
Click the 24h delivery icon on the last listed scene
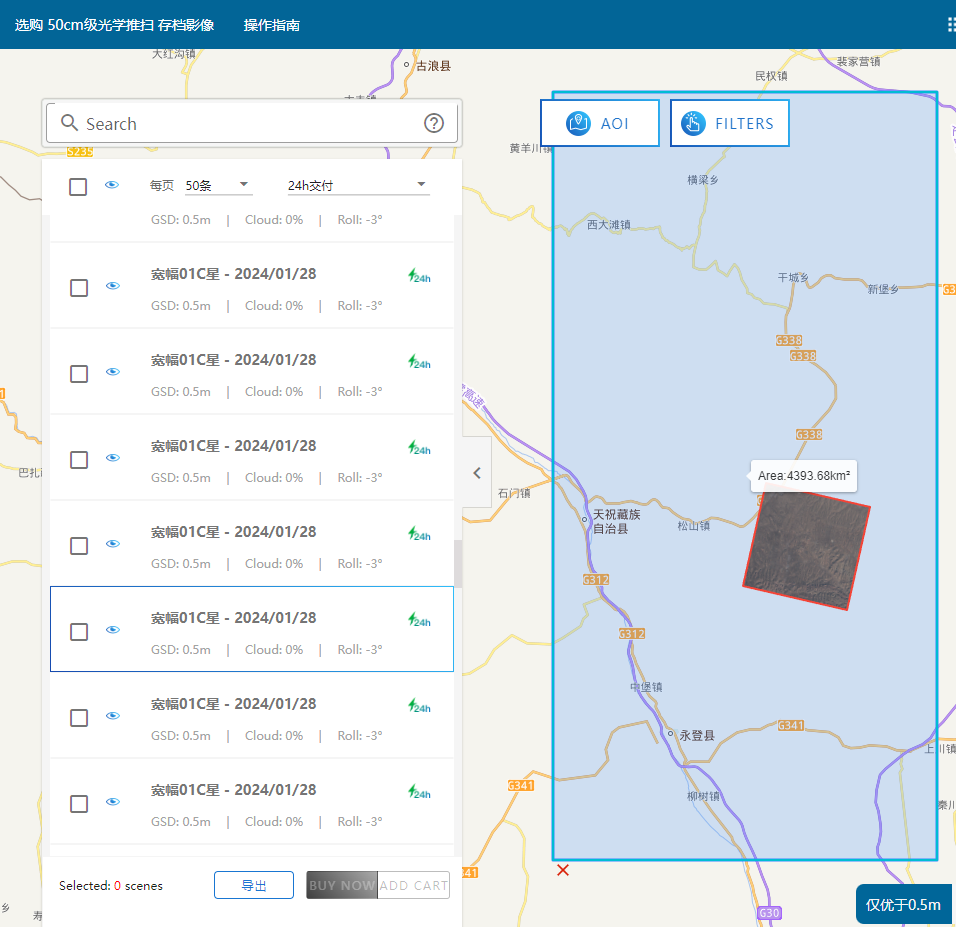419,792
